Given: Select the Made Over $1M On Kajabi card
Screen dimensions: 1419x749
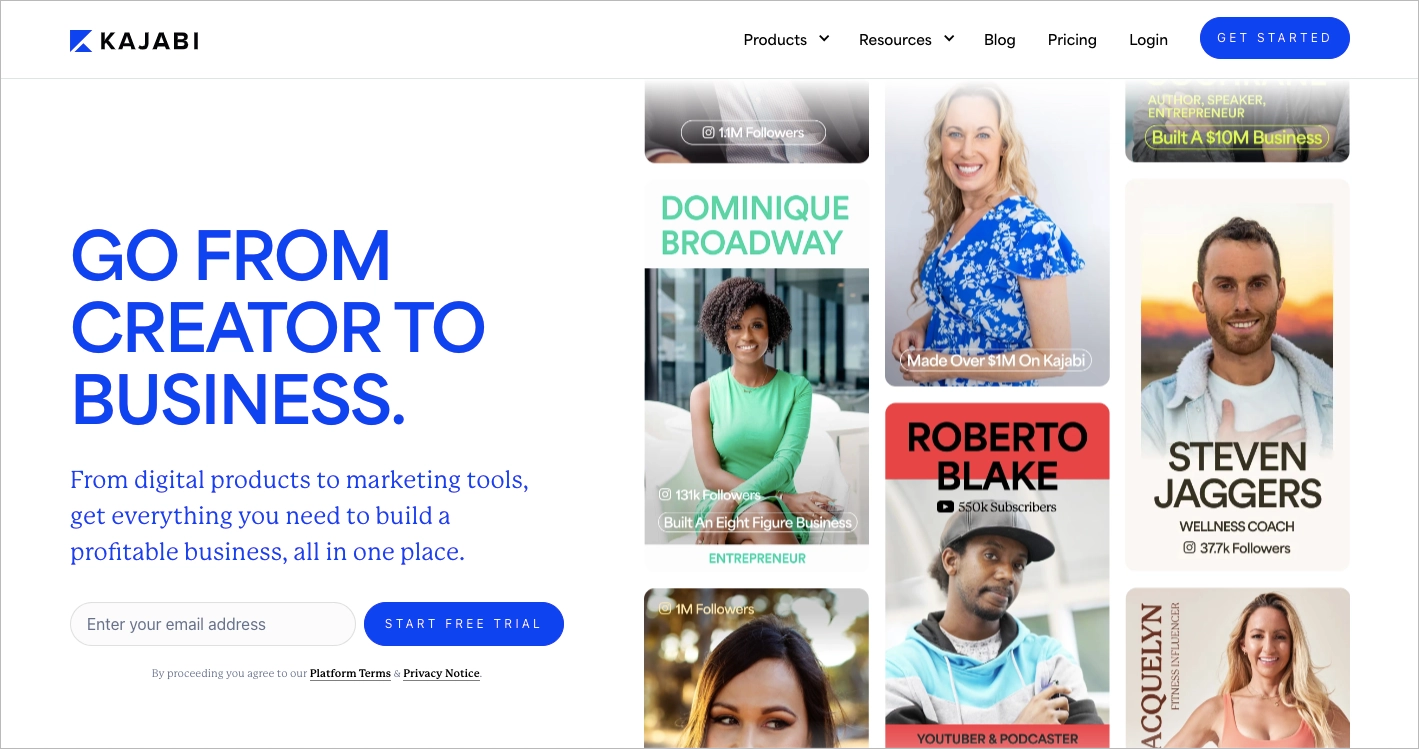Looking at the screenshot, I should [x=997, y=235].
